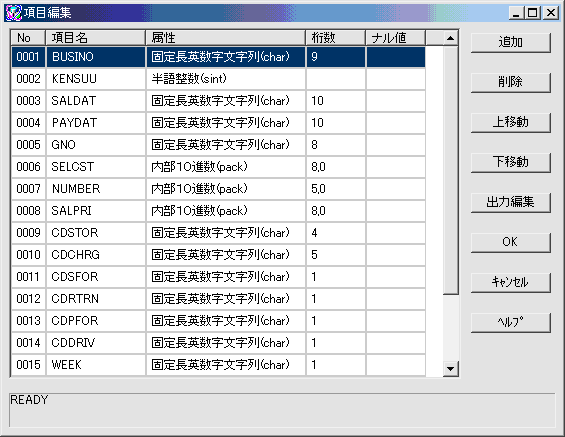This screenshot has height=437, width=565.
Task: Click the 追加 button
Action: (x=511, y=43)
